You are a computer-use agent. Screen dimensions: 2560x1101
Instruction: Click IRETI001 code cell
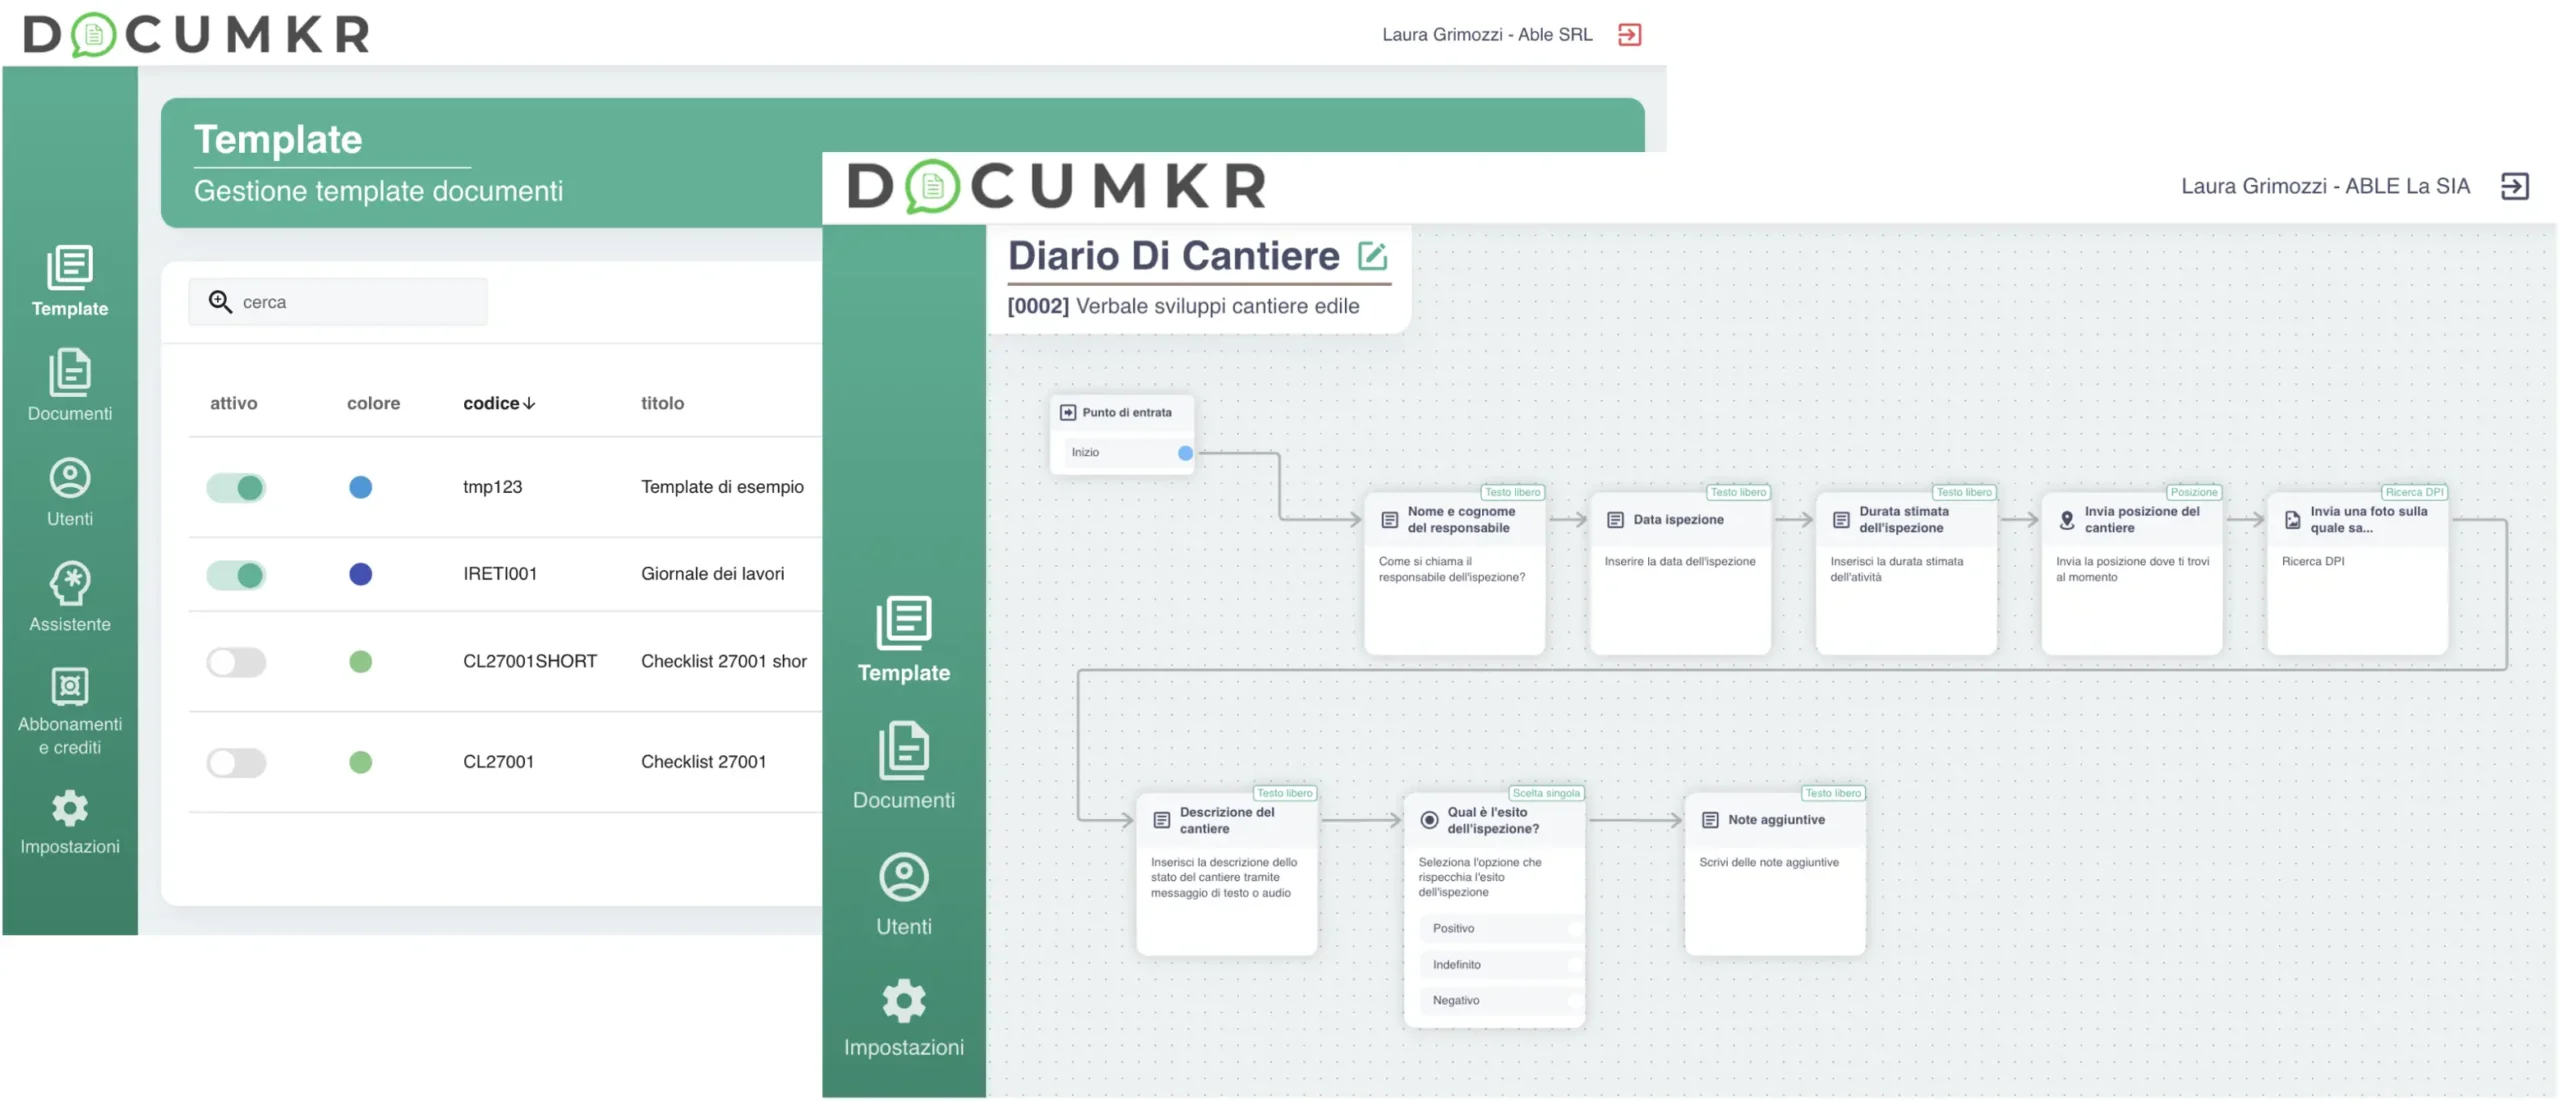500,574
